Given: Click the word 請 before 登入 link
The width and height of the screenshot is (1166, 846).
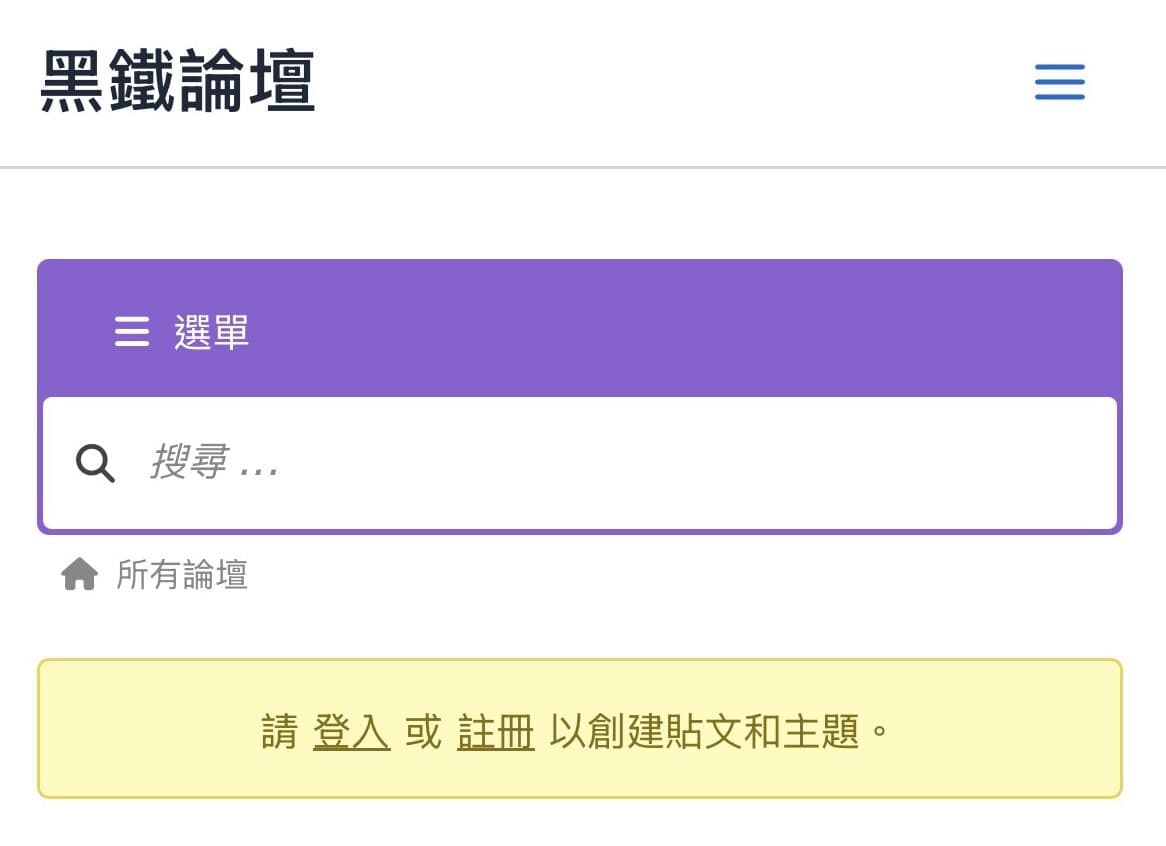Looking at the screenshot, I should [x=280, y=732].
